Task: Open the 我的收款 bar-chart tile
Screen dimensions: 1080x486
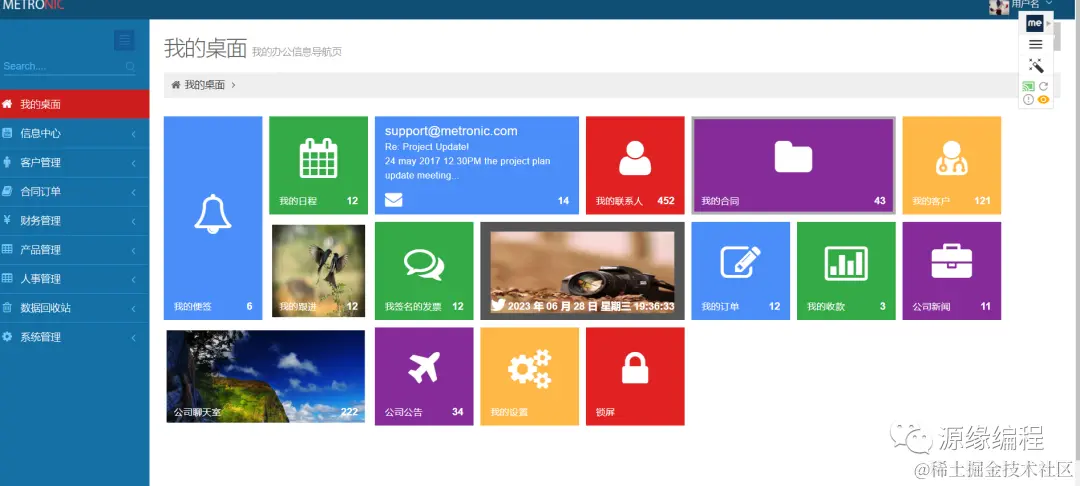Action: pyautogui.click(x=846, y=271)
